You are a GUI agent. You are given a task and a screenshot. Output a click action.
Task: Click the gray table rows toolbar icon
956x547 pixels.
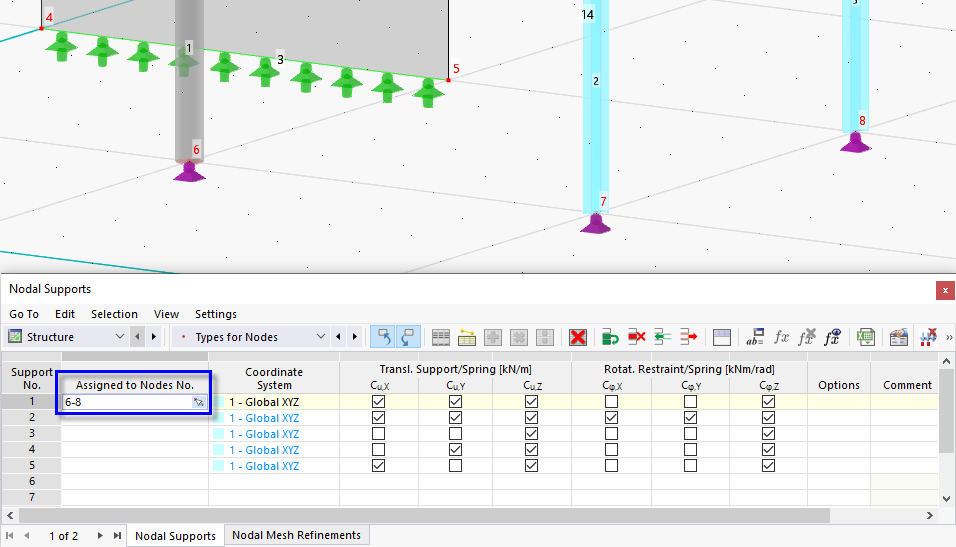(x=440, y=337)
